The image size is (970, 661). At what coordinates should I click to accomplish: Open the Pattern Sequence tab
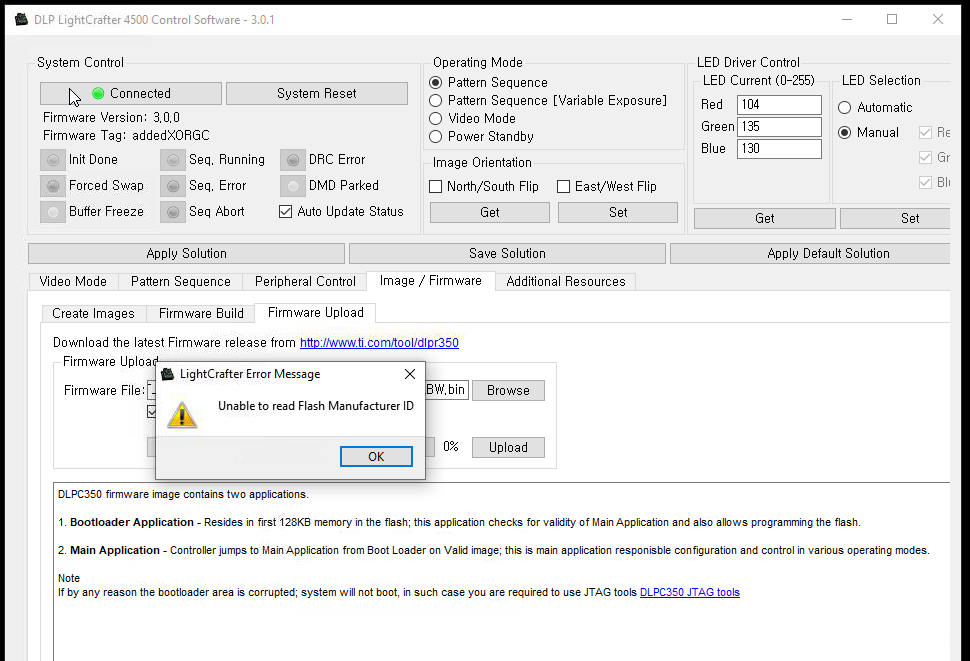181,281
